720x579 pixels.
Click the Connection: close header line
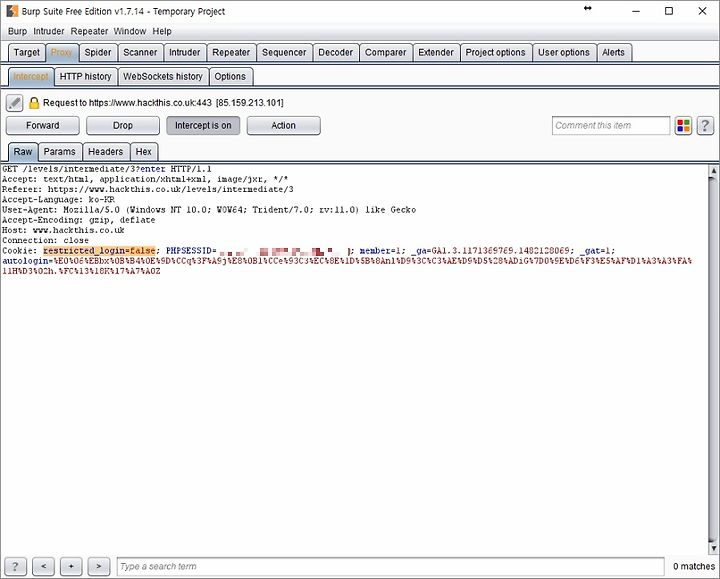tap(45, 241)
